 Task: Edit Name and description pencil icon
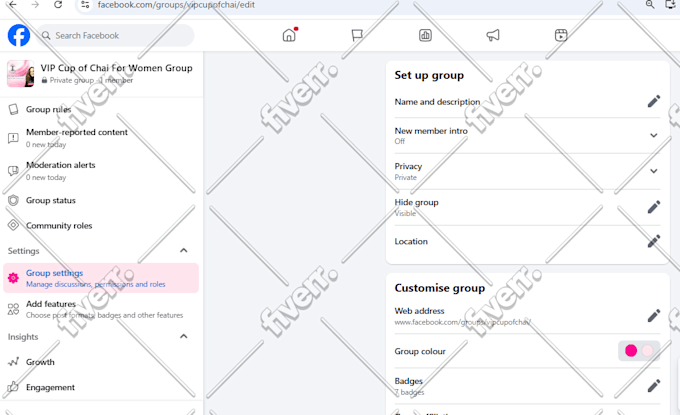(x=654, y=101)
